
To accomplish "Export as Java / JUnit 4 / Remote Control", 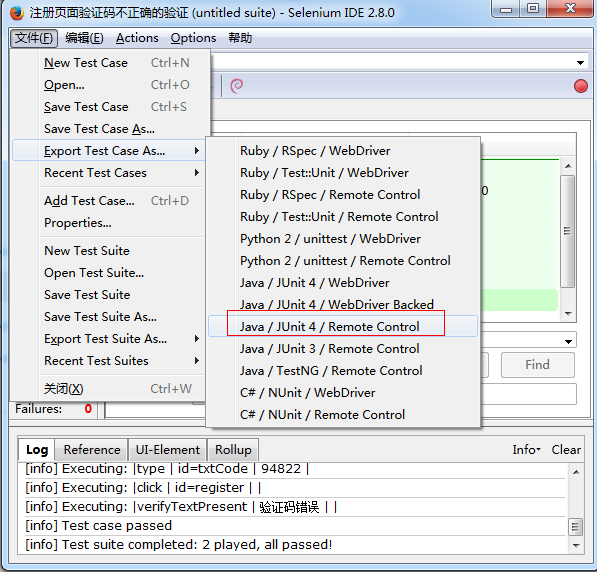I will pos(343,326).
